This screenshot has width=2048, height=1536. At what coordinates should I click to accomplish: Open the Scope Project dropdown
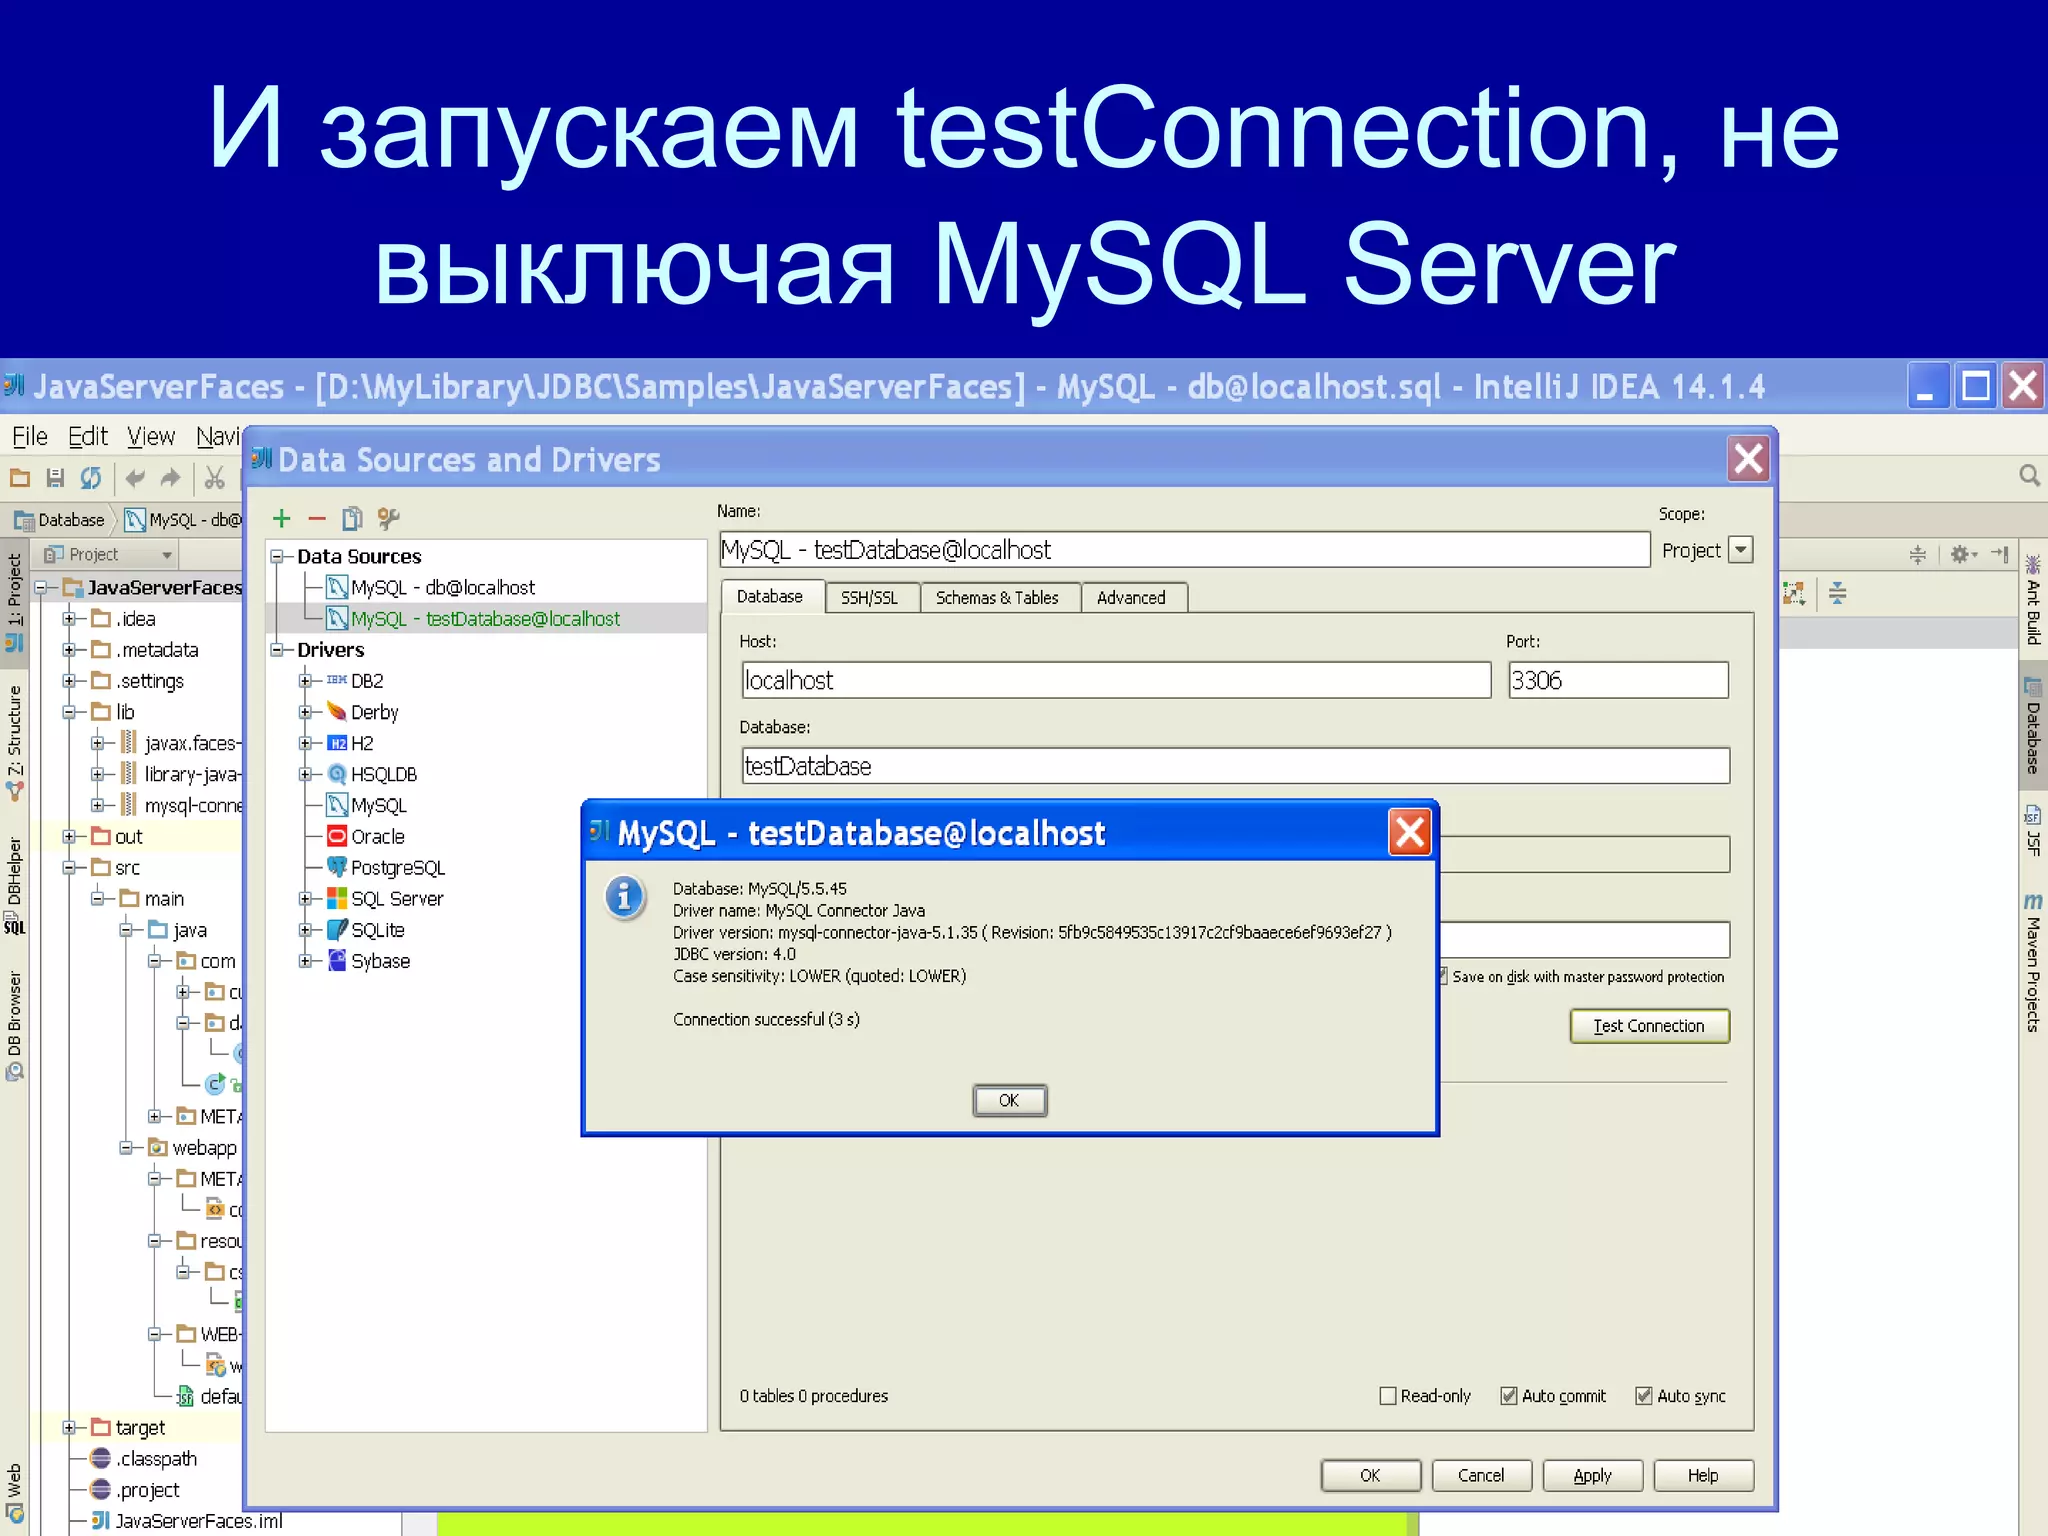1741,550
